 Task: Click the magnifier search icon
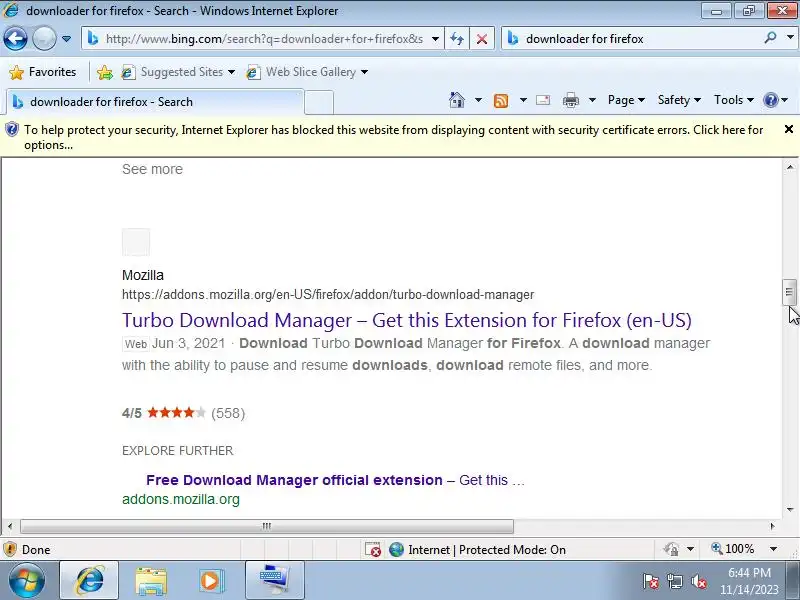770,38
